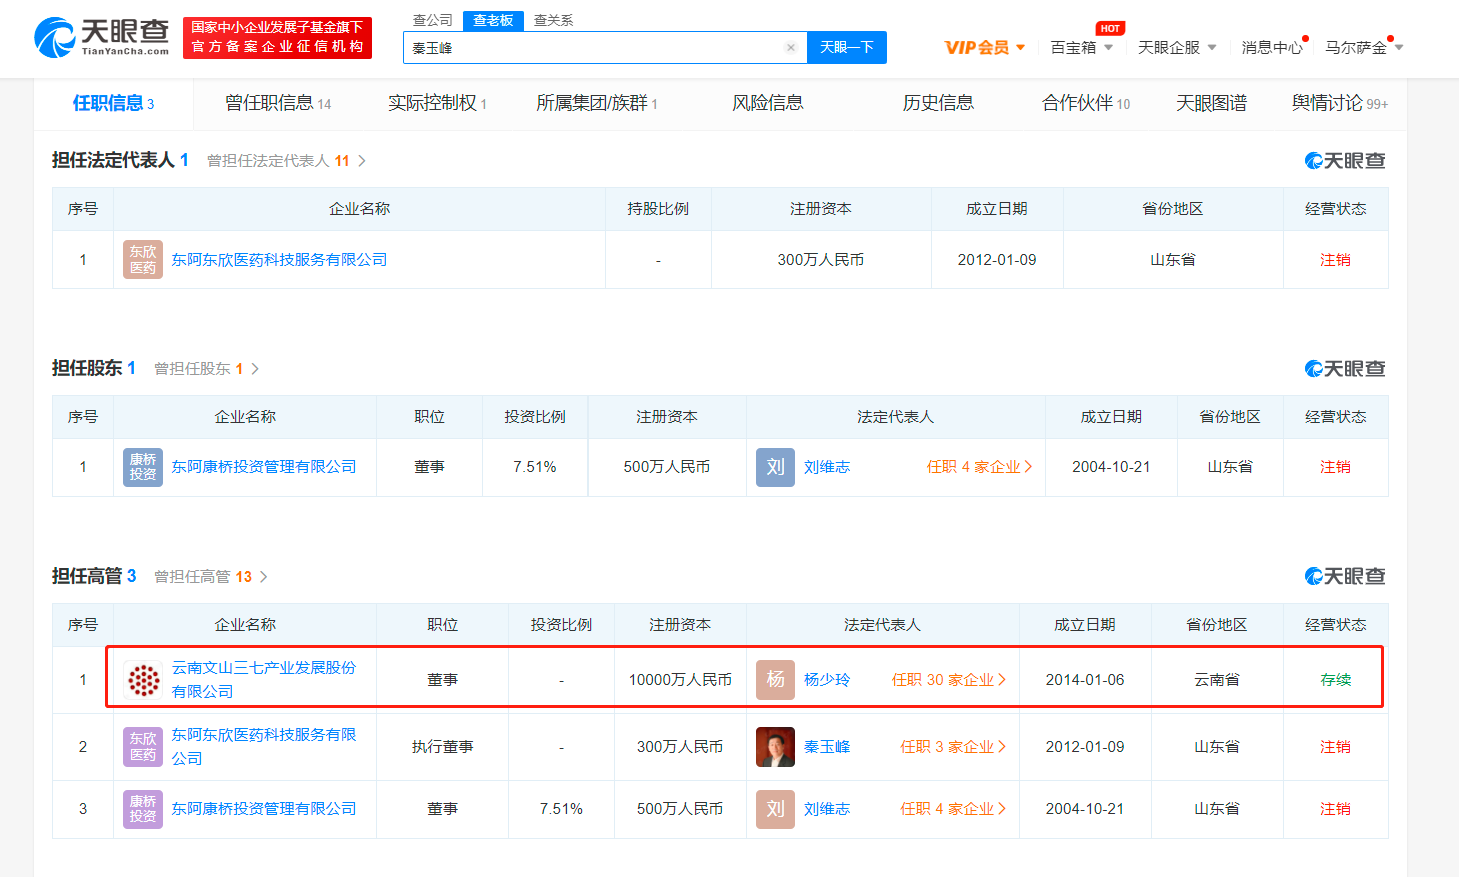This screenshot has height=877, width=1459.
Task: Open 东阿东欣医药科技服务有限公司 in executive table
Action: tap(264, 747)
